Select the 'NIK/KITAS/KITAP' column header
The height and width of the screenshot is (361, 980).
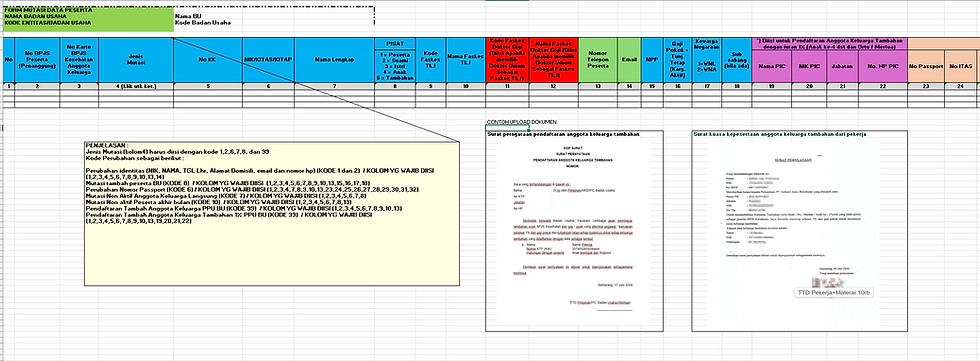pyautogui.click(x=268, y=59)
